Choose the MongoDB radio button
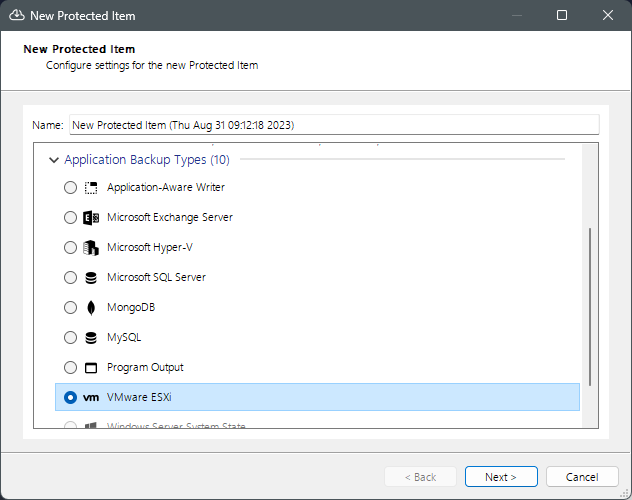Image resolution: width=632 pixels, height=500 pixels. tap(70, 307)
